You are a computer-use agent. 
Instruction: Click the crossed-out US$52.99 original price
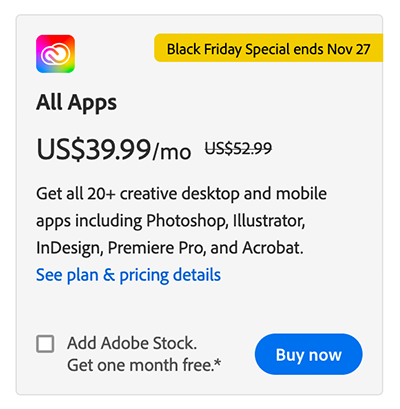238,148
